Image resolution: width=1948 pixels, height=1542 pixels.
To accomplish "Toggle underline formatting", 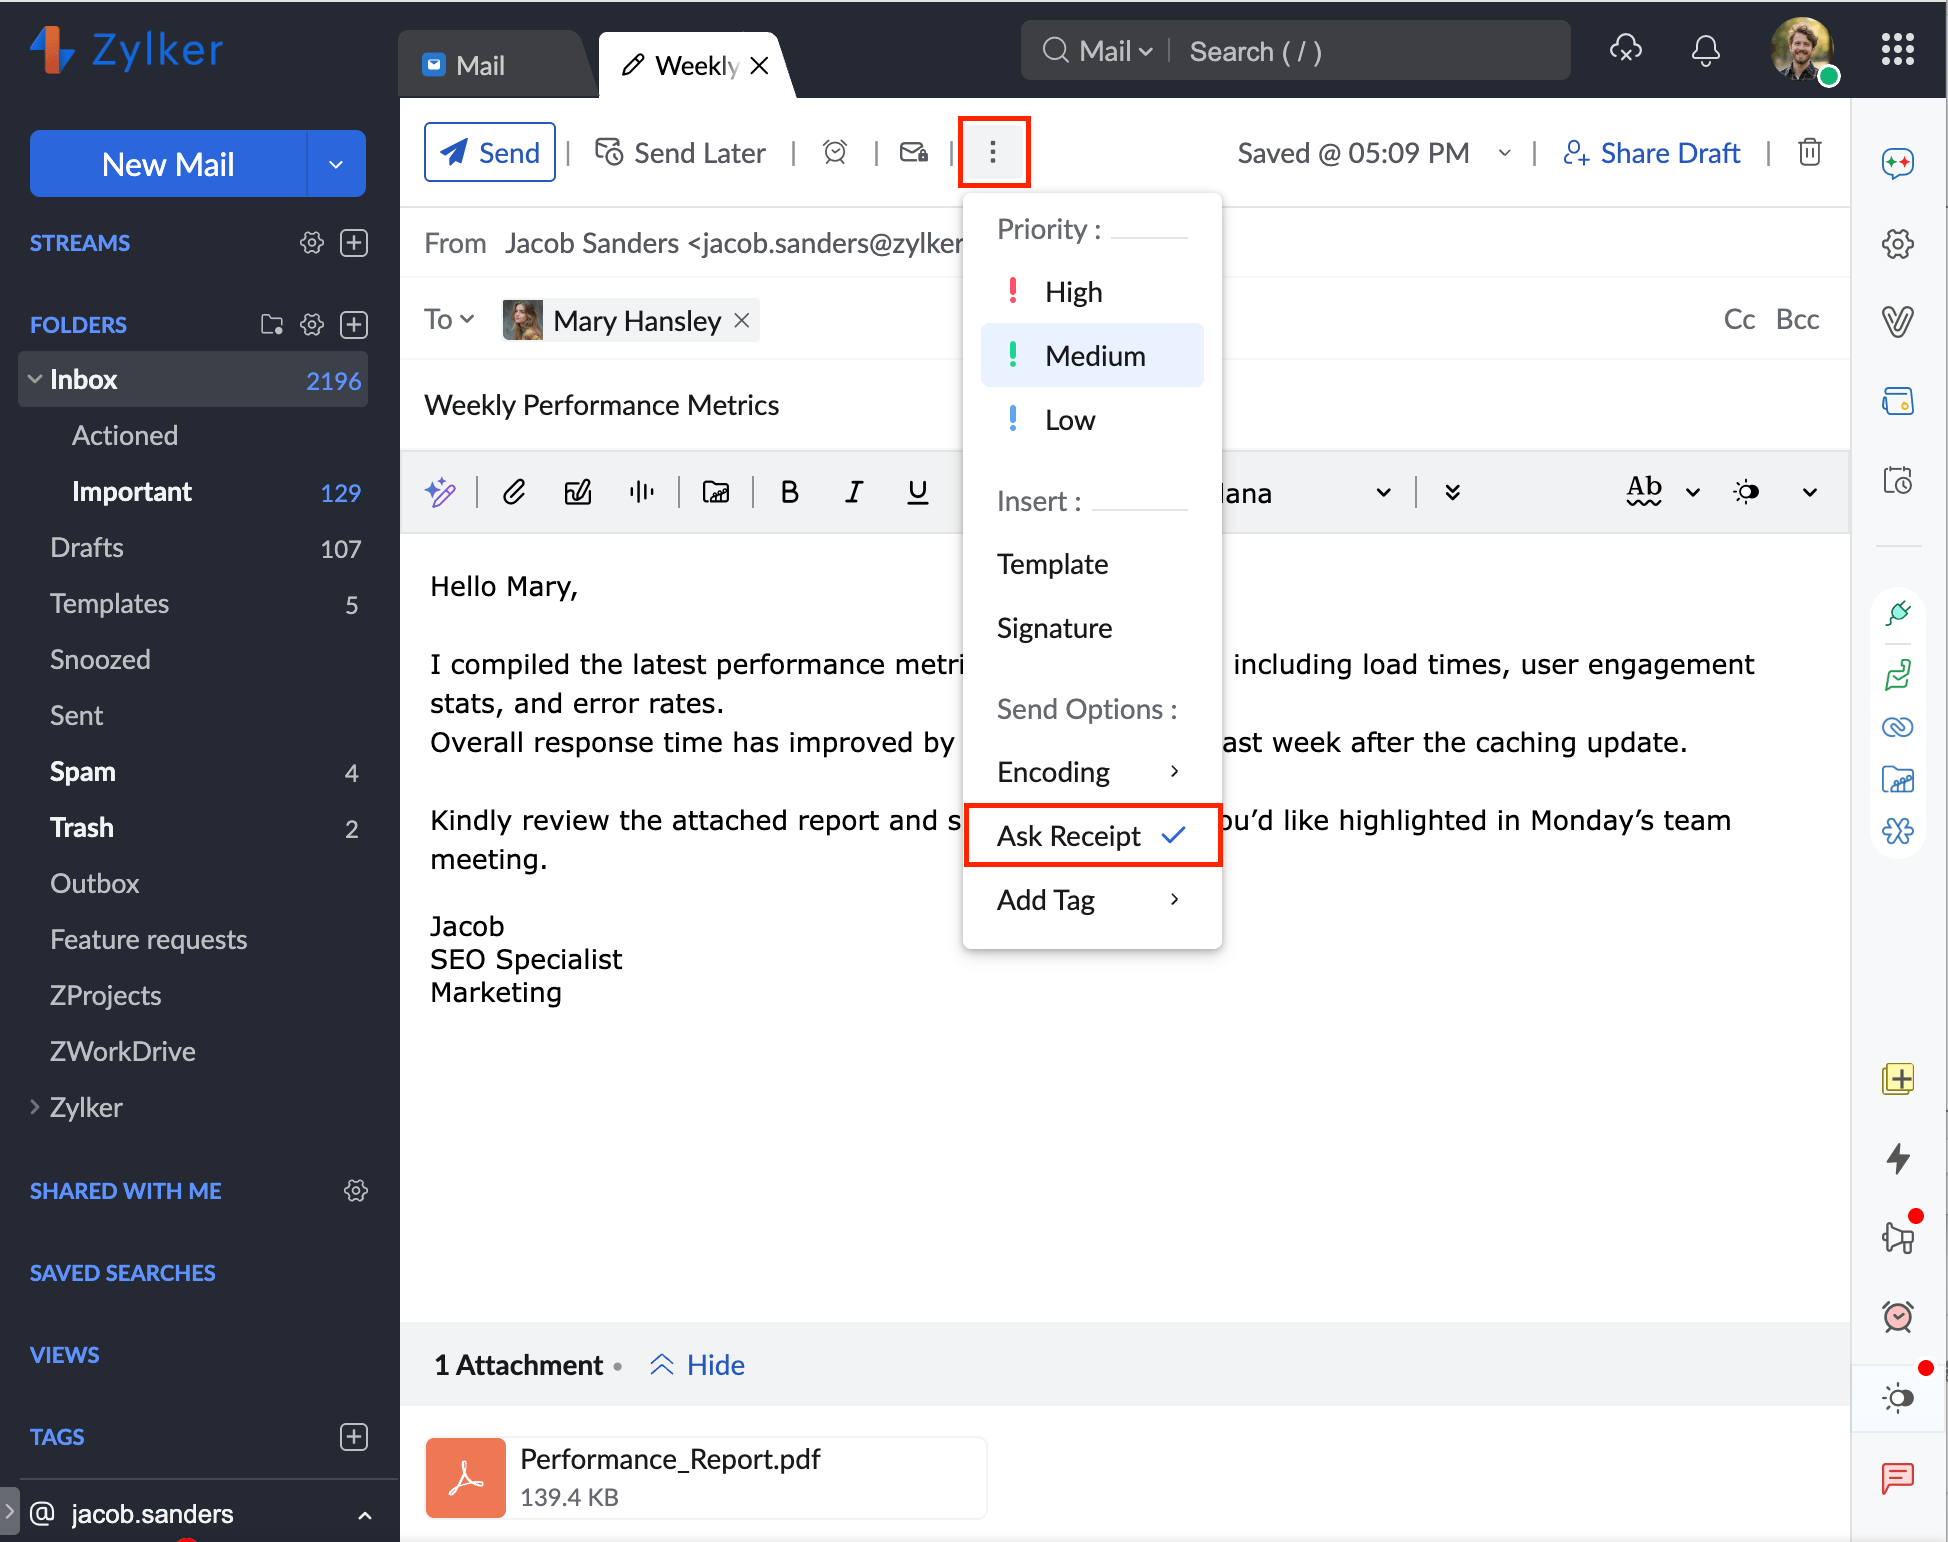I will (917, 492).
